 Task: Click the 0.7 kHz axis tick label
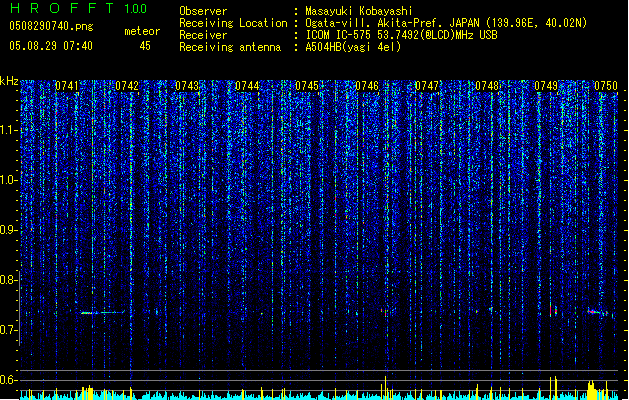tap(9, 330)
